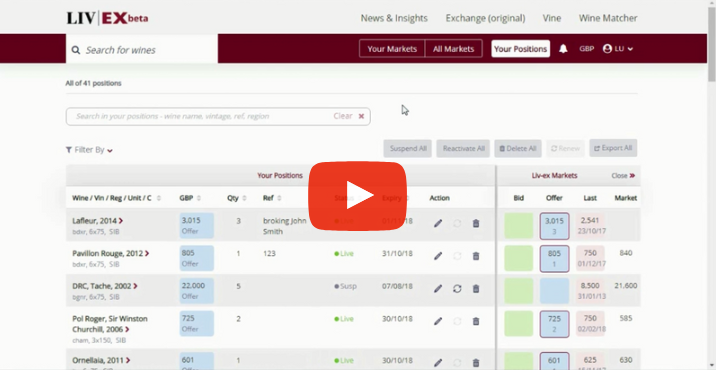Click Reactivate All button
Viewport: 716px width, 371px height.
click(463, 148)
